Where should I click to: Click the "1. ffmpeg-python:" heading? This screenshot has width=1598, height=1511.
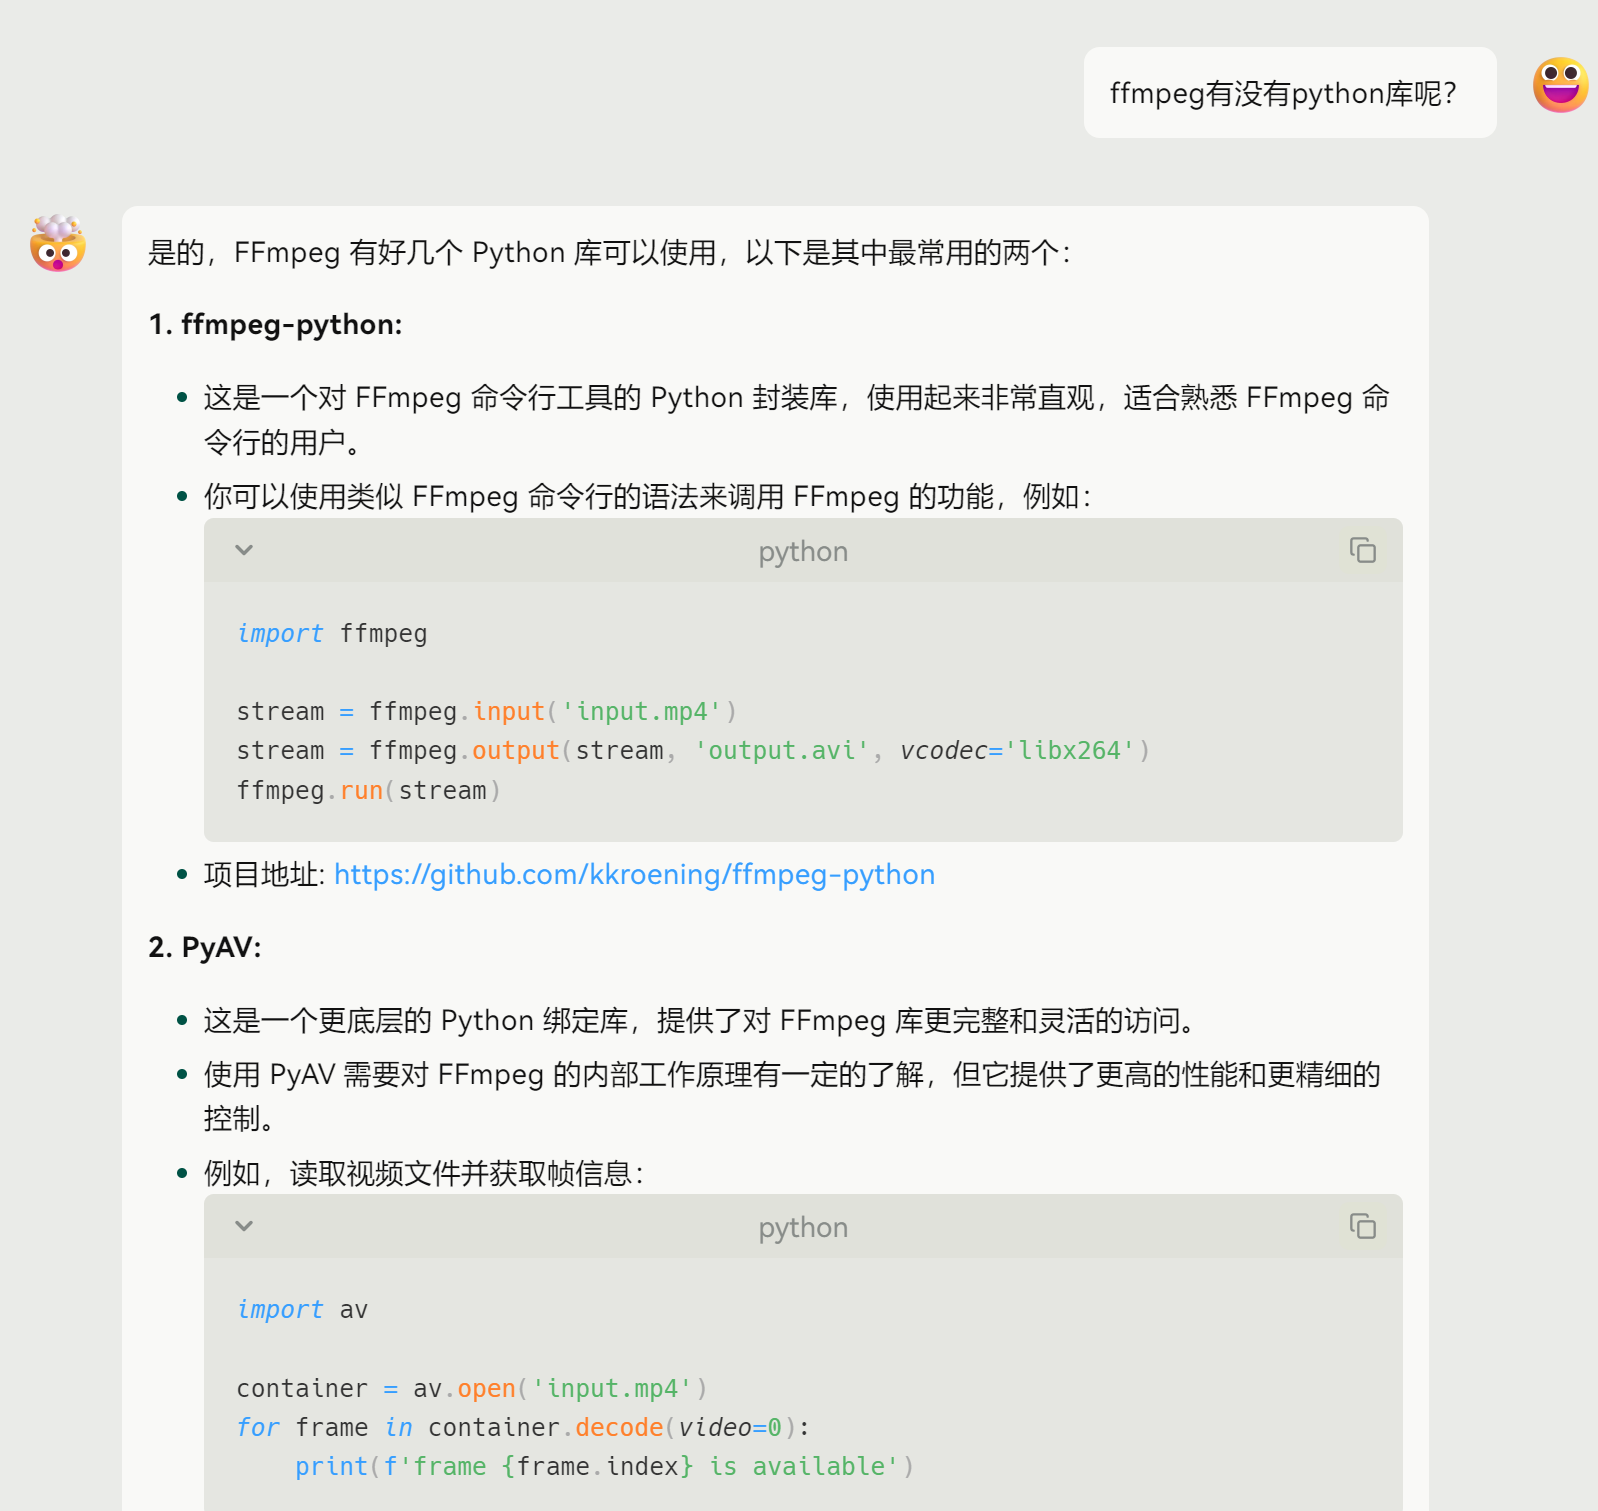(x=275, y=325)
